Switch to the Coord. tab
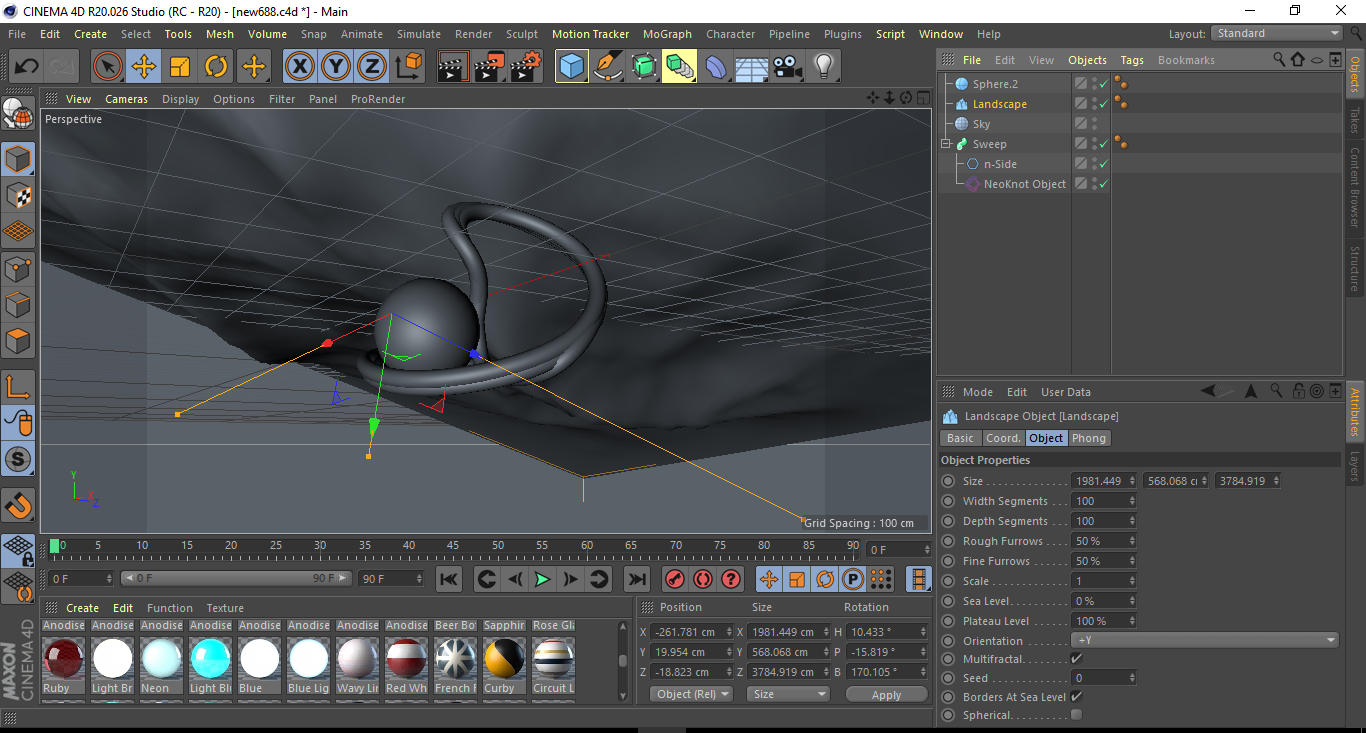 click(1003, 438)
